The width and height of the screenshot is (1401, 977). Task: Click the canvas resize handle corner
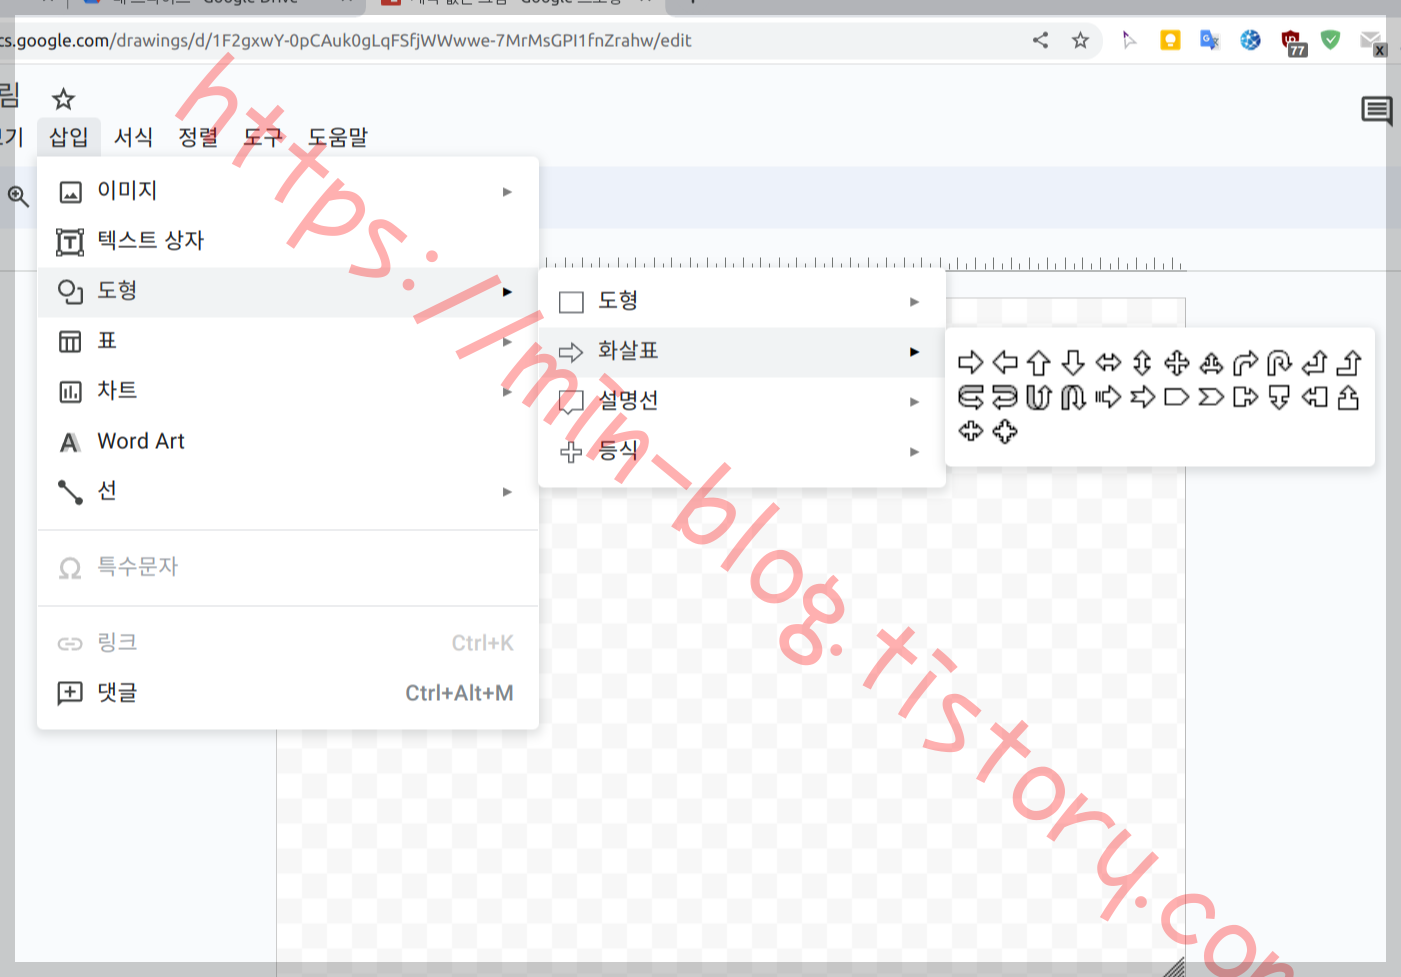coord(1175,966)
